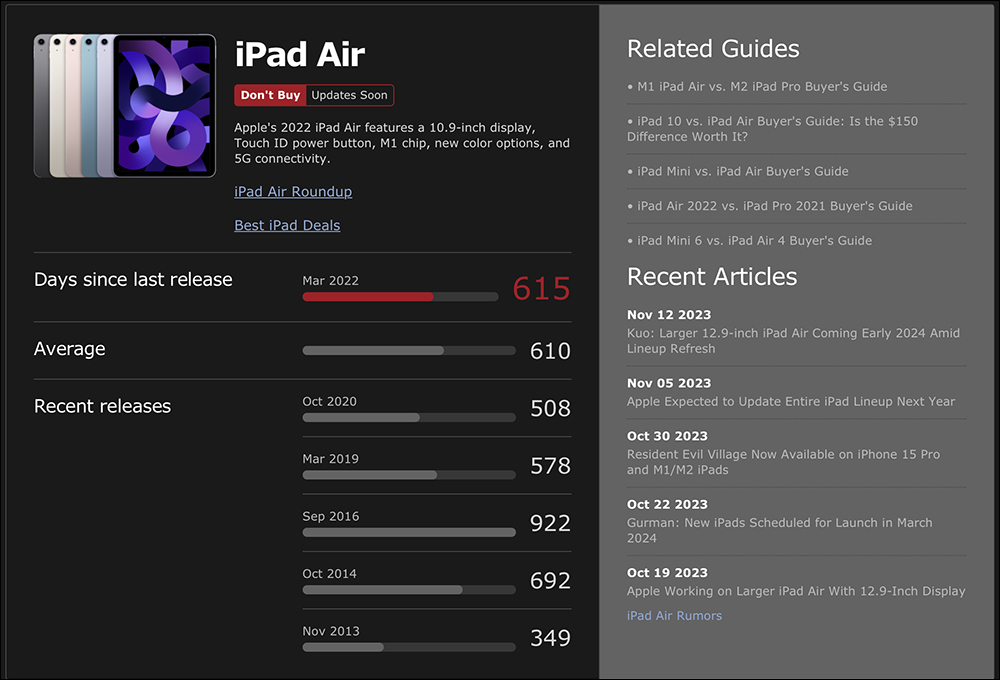Click the Sep 2016 release bar
The width and height of the screenshot is (1000, 680).
tap(409, 532)
